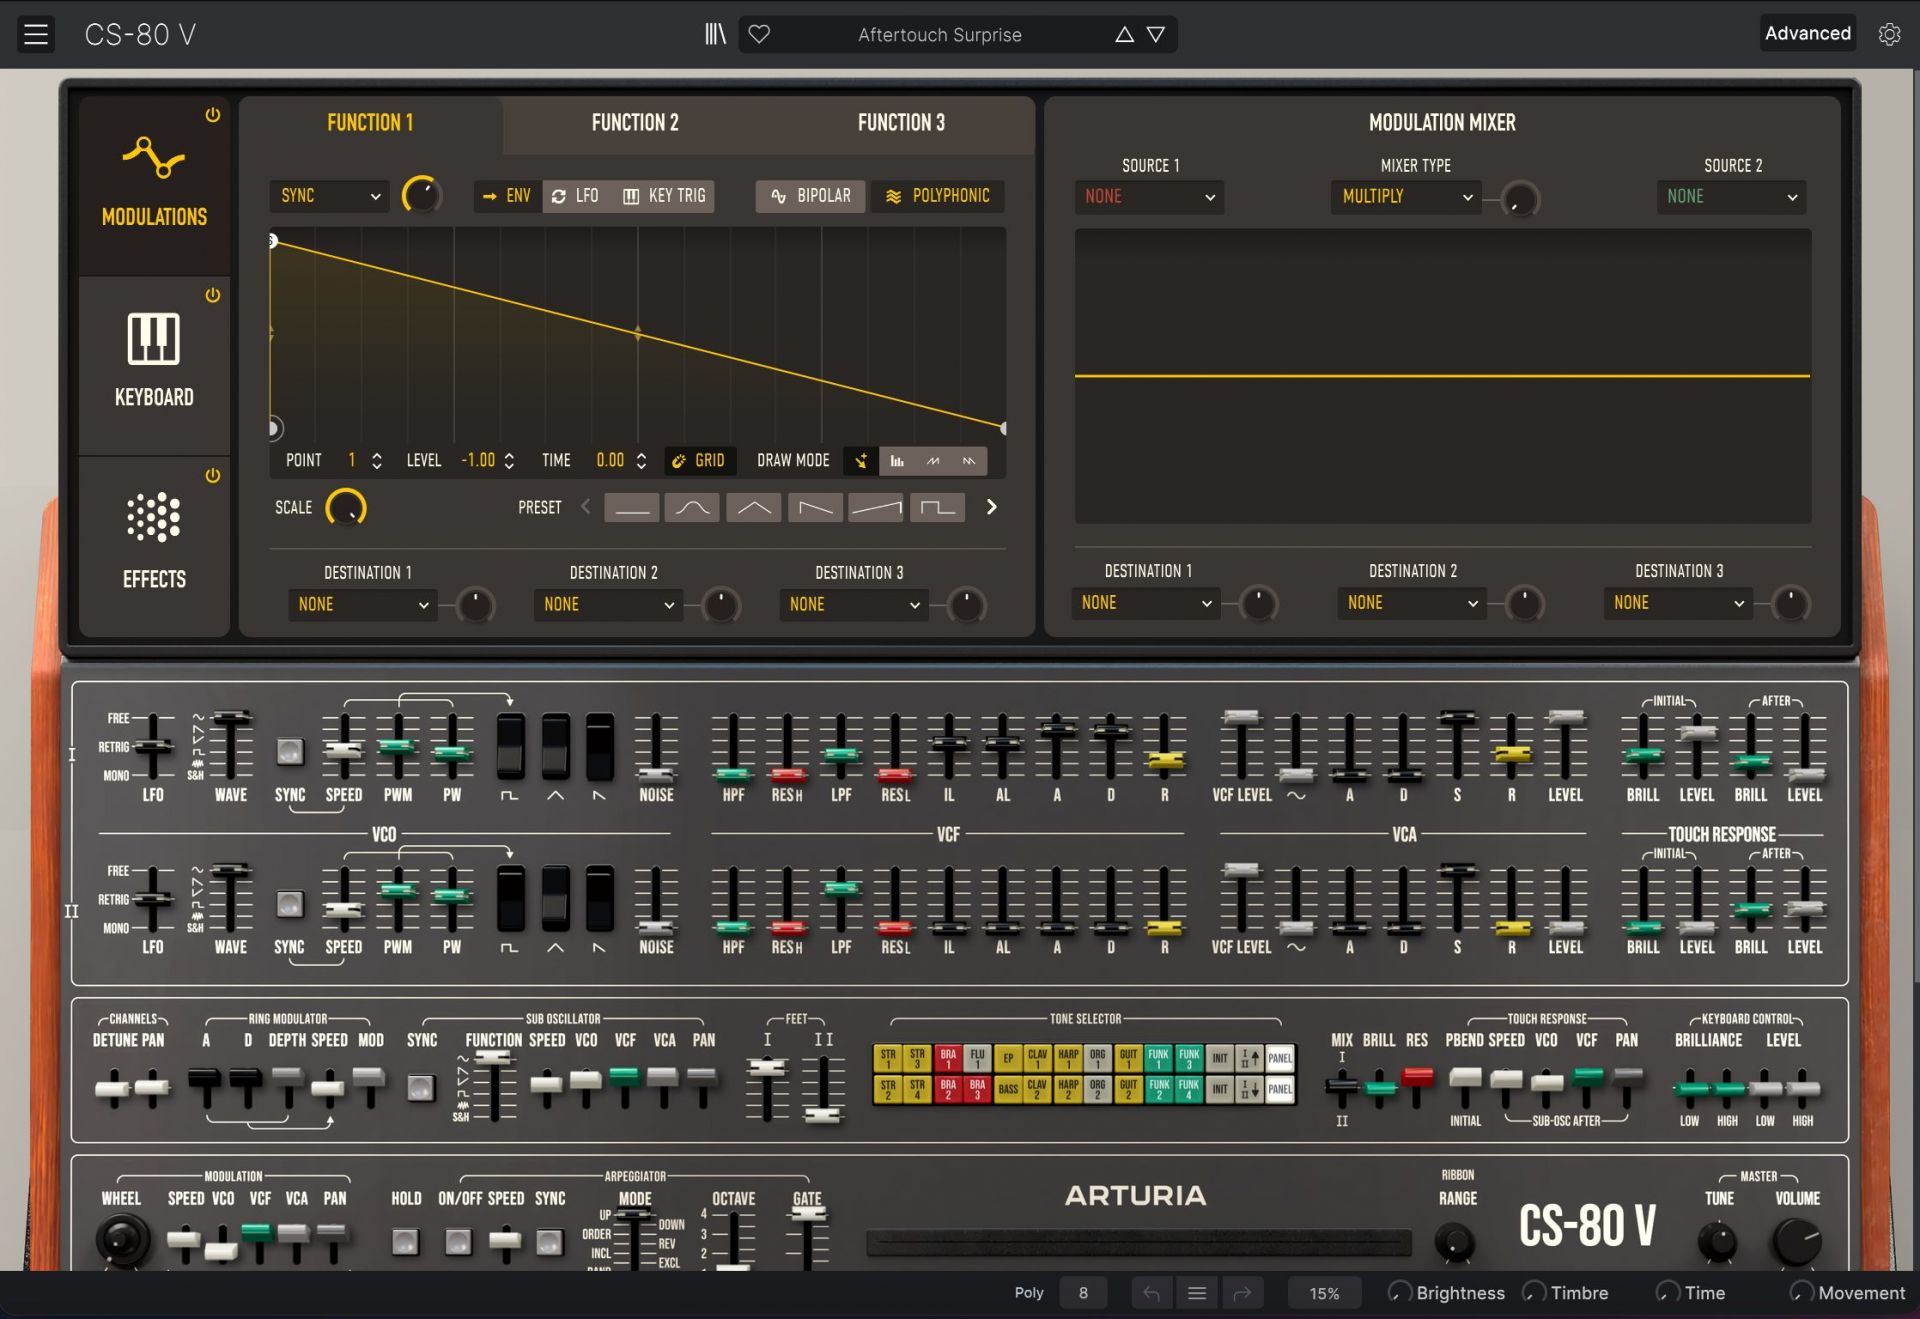Open settings gear icon

click(1889, 34)
